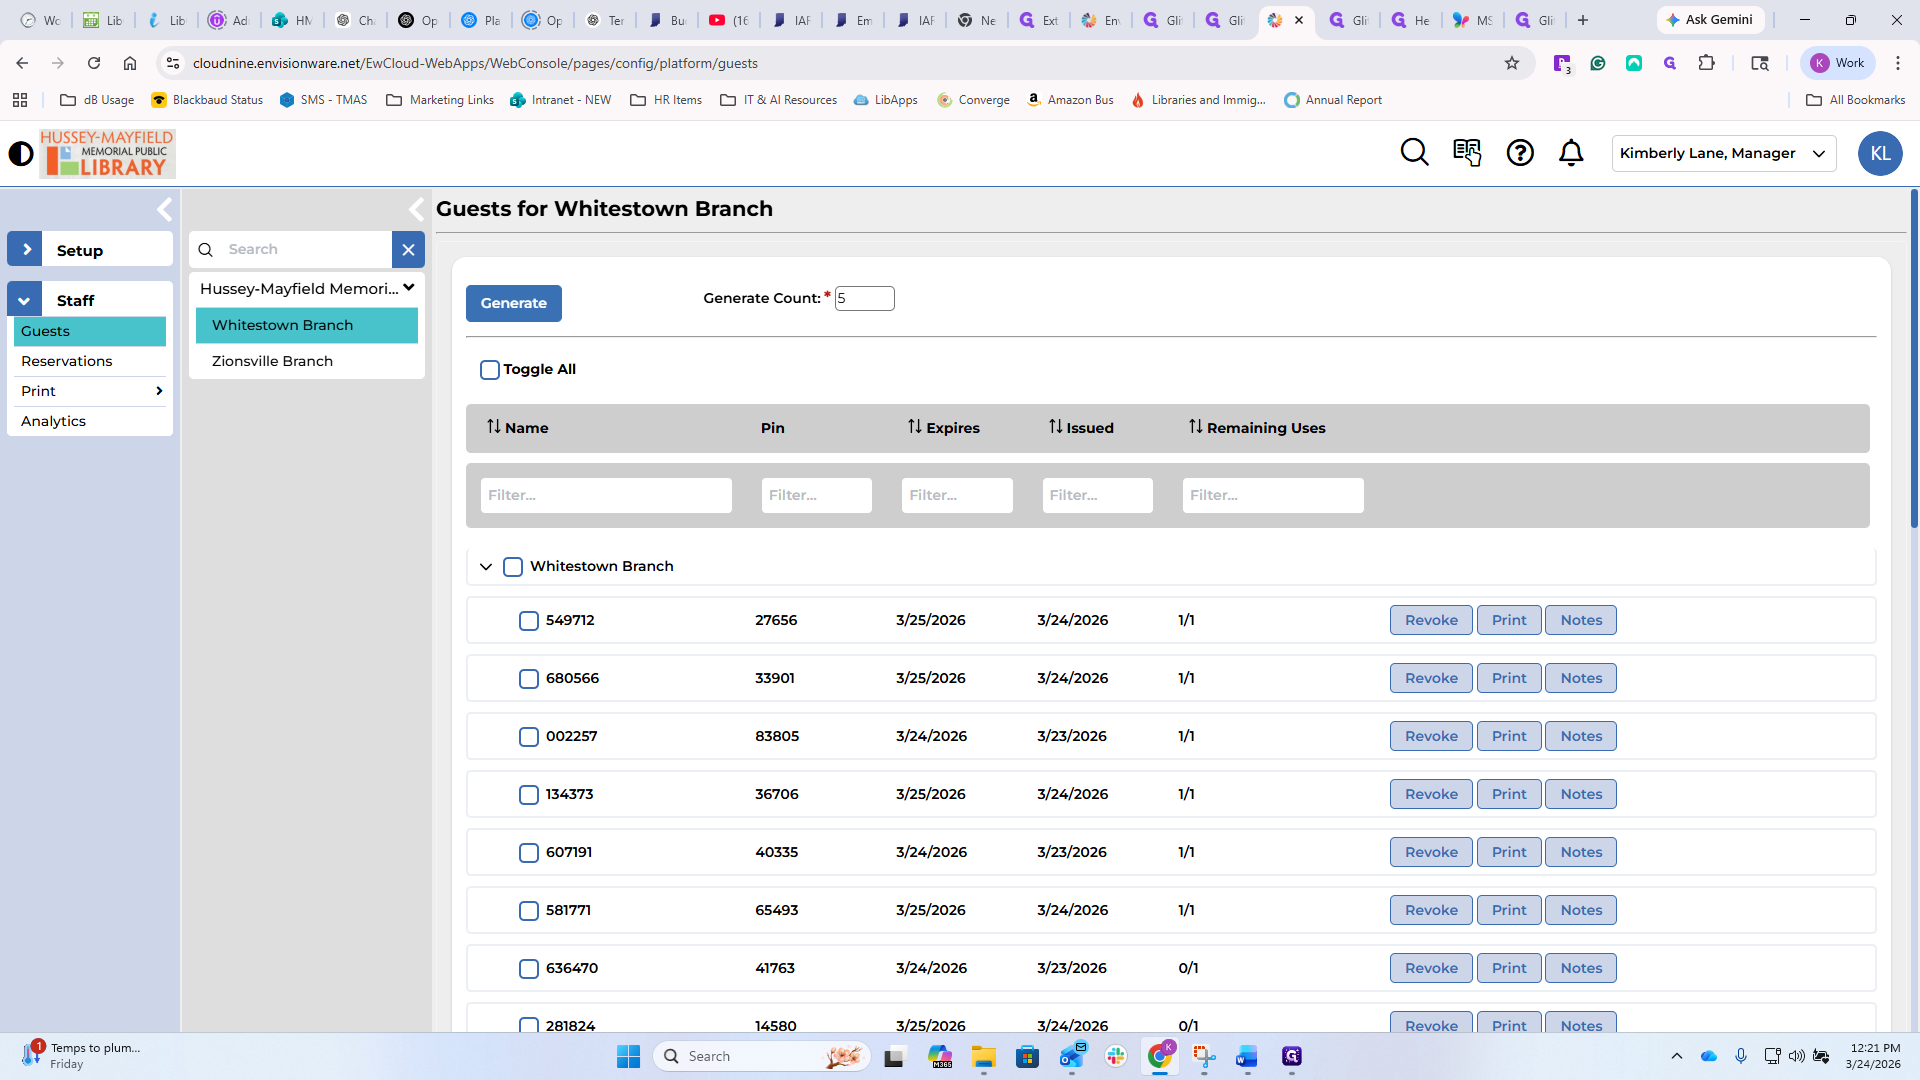This screenshot has height=1080, width=1920.
Task: Open the notifications bell icon
Action: coord(1571,153)
